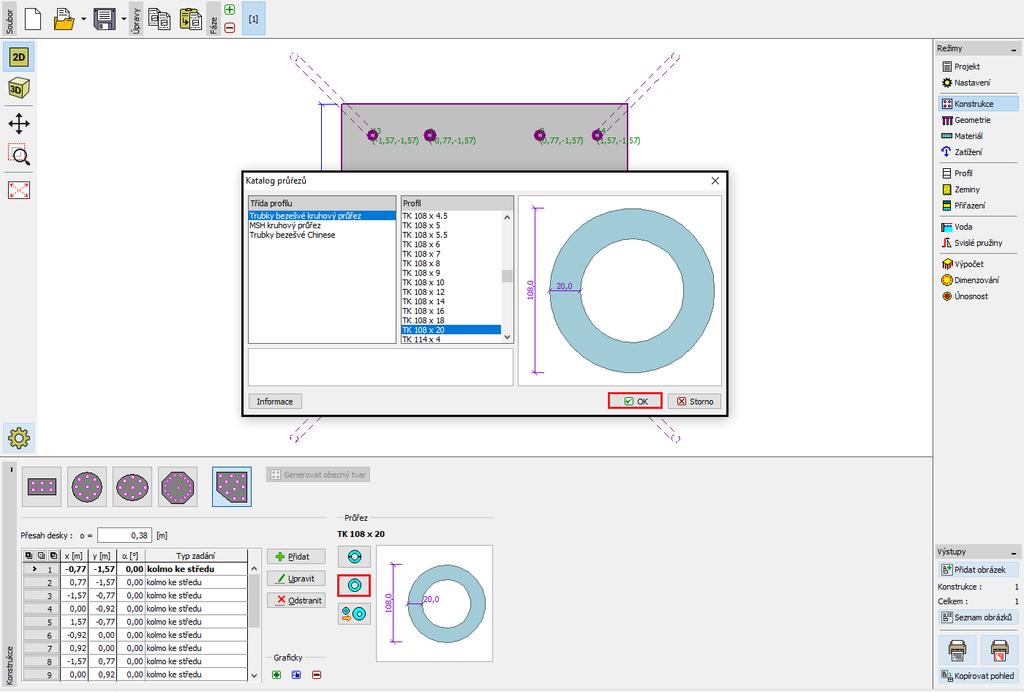Click the fit-to-window view icon
This screenshot has height=692, width=1024.
[19, 190]
